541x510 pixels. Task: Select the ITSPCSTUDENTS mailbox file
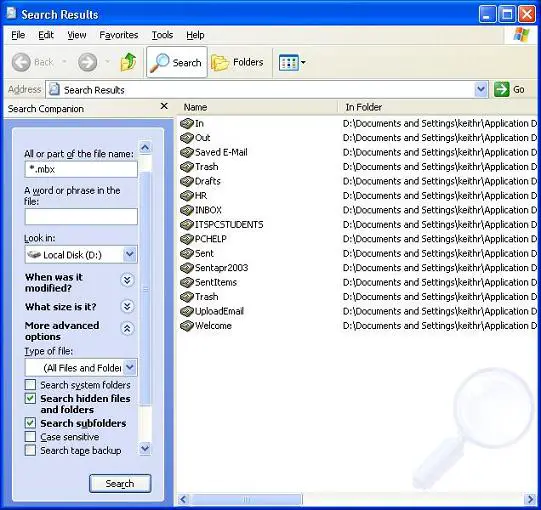[x=222, y=224]
